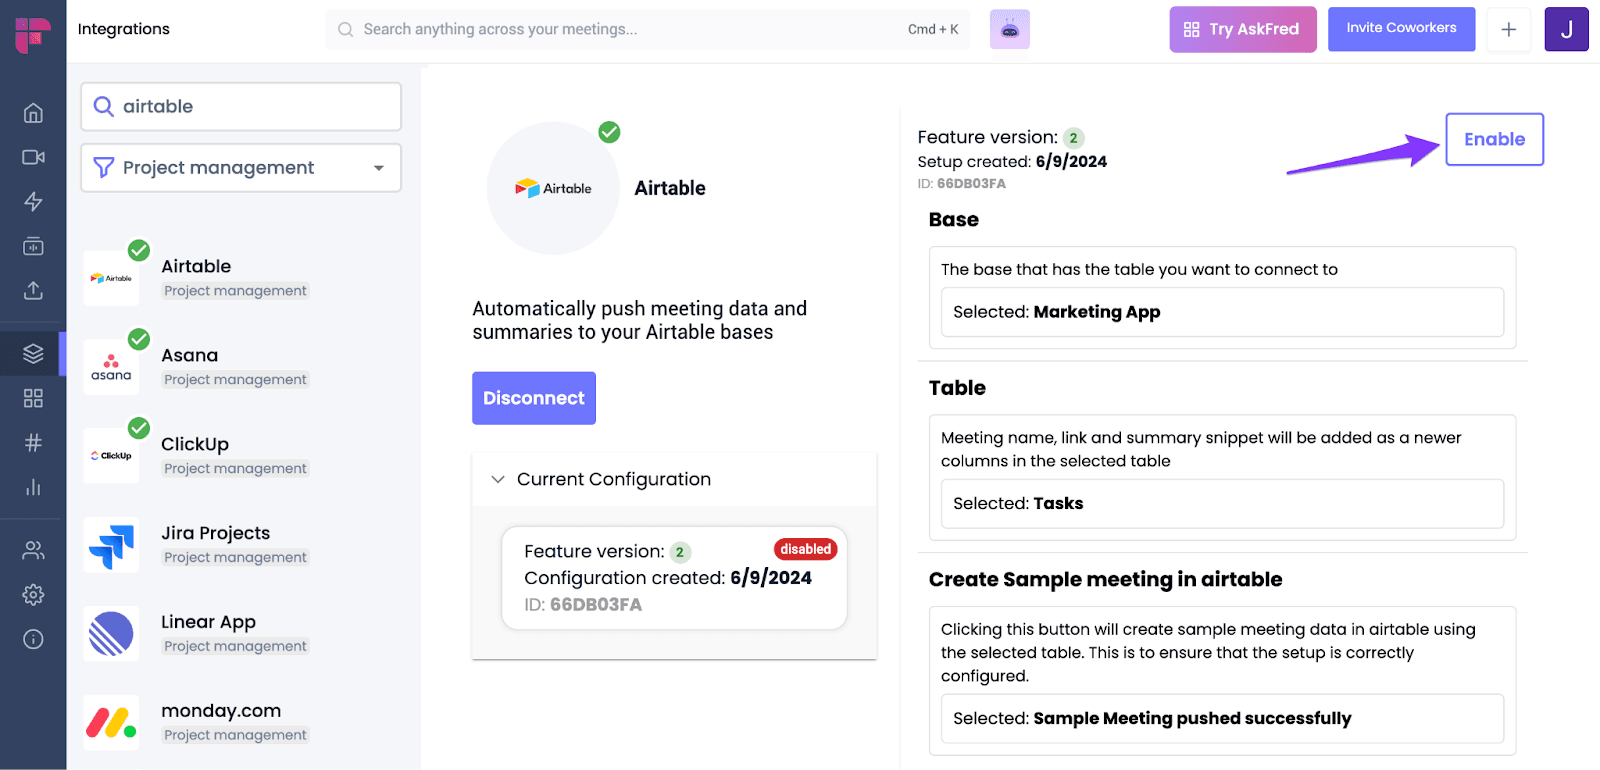This screenshot has height=770, width=1600.
Task: Click the Integrations page title
Action: 124,29
